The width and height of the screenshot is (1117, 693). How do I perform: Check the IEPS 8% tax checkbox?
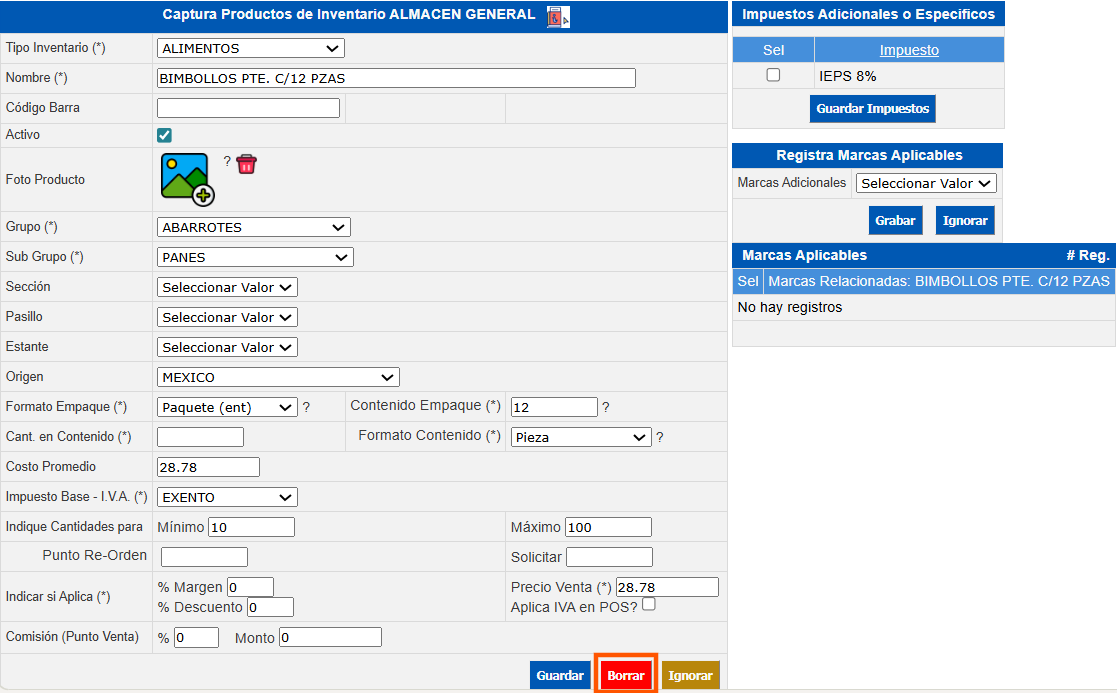click(773, 75)
